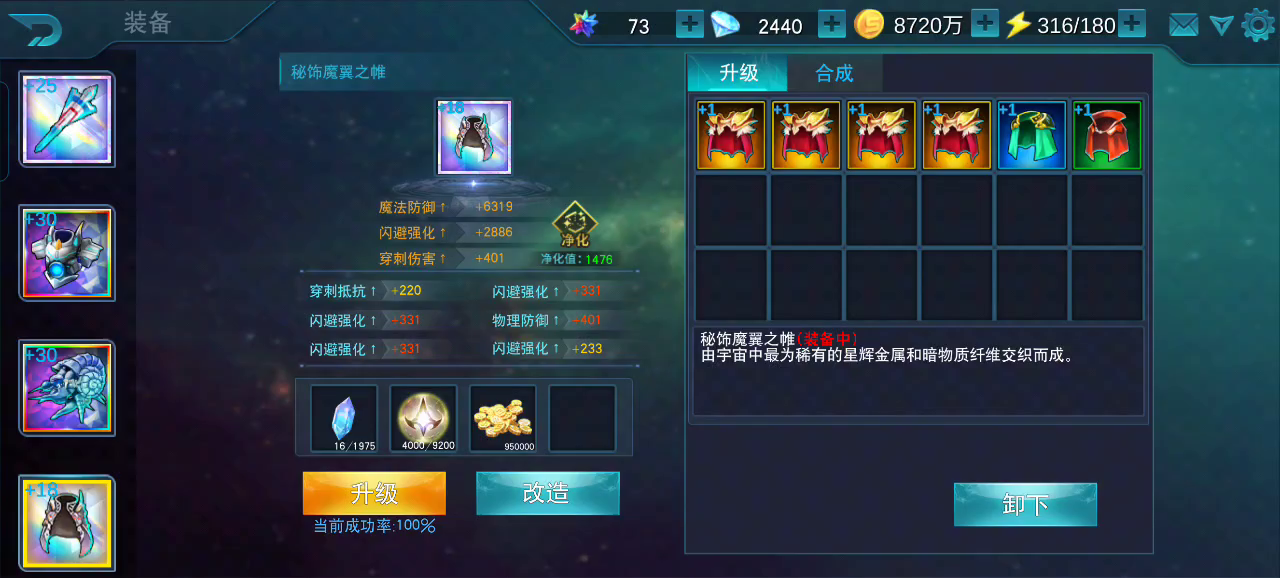The width and height of the screenshot is (1280, 578).
Task: Select the +18 cloak equipment slot
Action: pyautogui.click(x=67, y=522)
